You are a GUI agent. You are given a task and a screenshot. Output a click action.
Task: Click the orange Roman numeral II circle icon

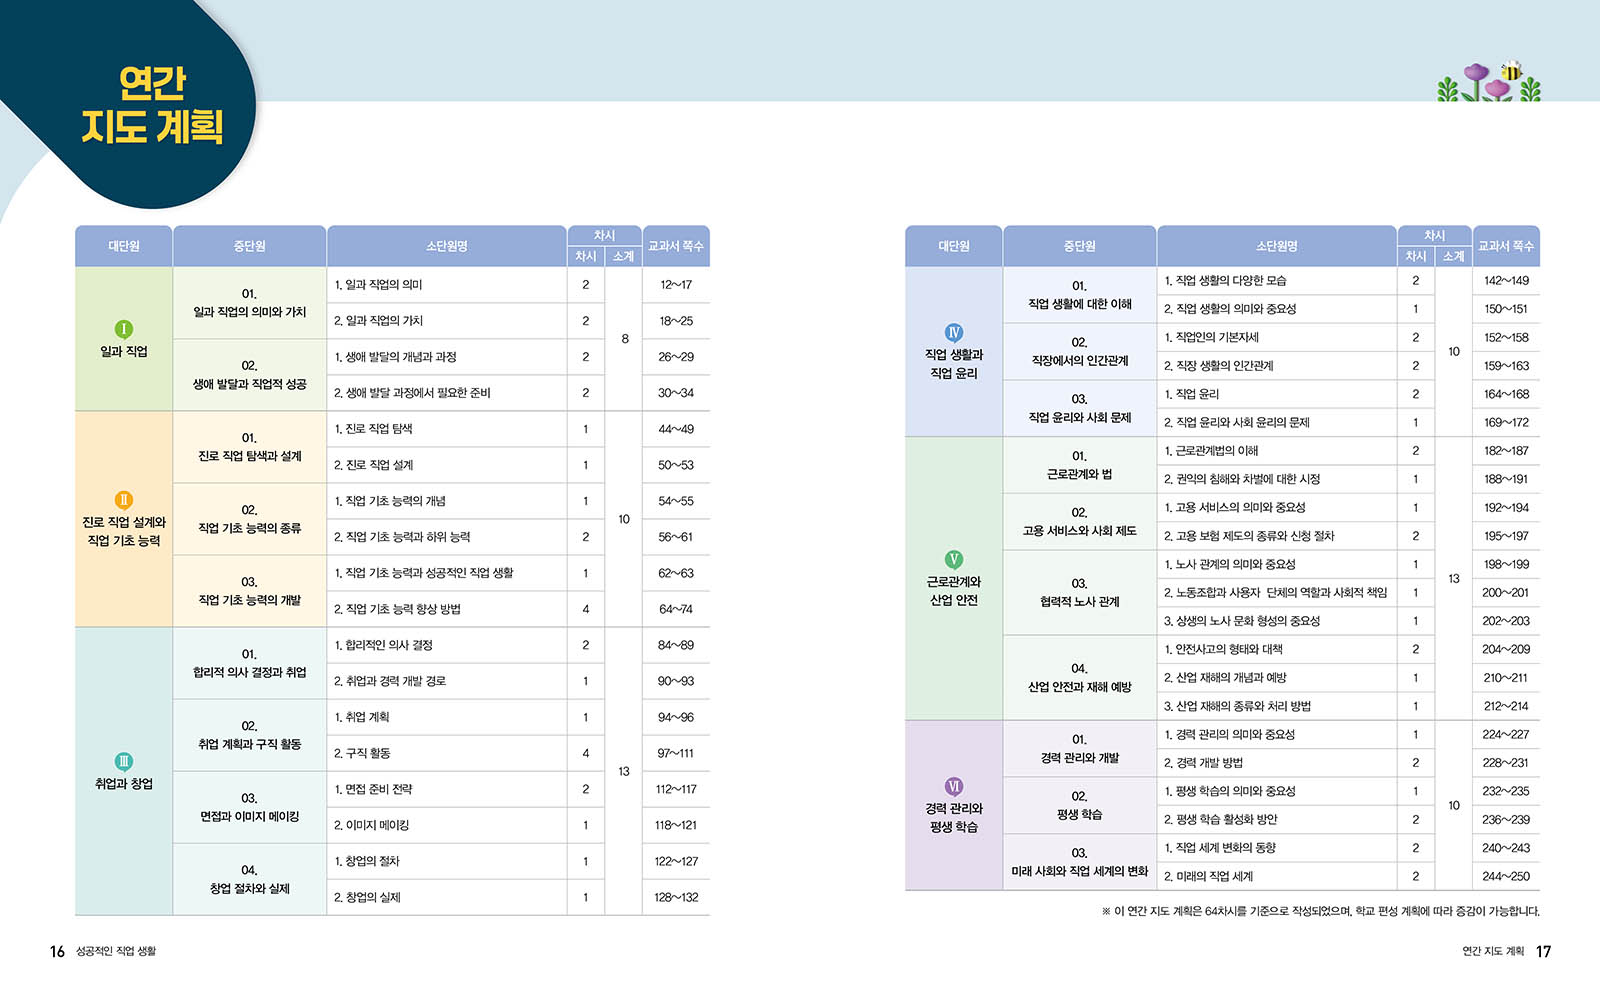123,500
